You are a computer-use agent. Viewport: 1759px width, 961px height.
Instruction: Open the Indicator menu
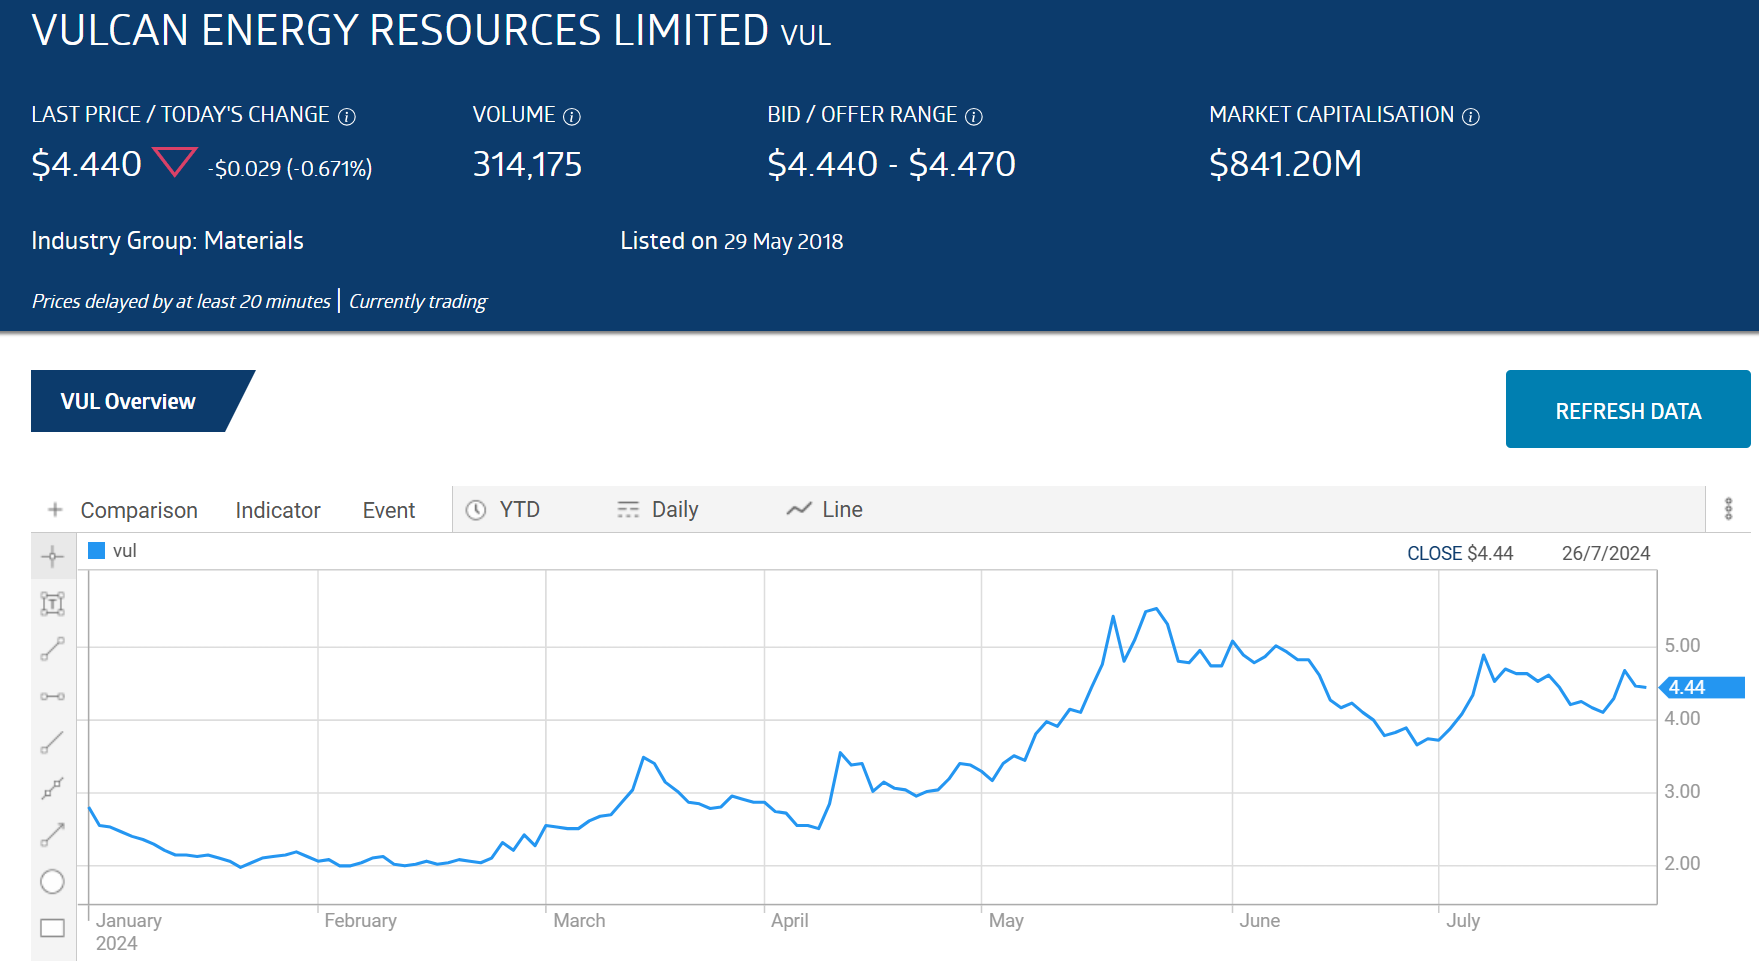(278, 511)
